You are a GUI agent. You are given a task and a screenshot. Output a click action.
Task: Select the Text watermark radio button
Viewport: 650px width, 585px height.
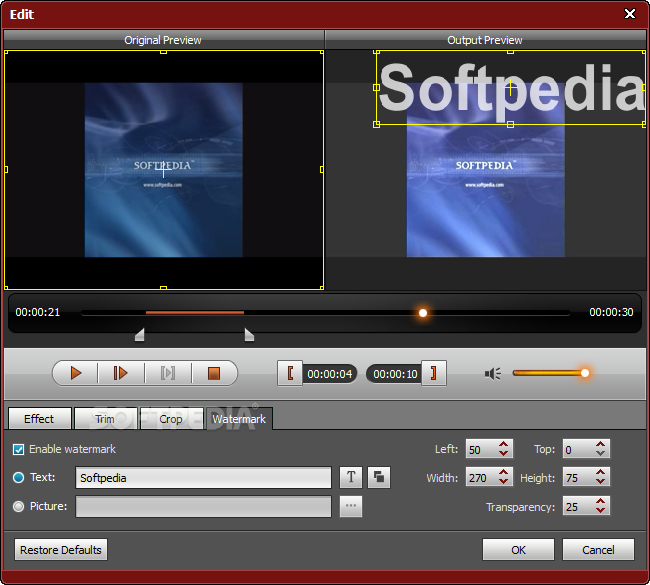18,477
